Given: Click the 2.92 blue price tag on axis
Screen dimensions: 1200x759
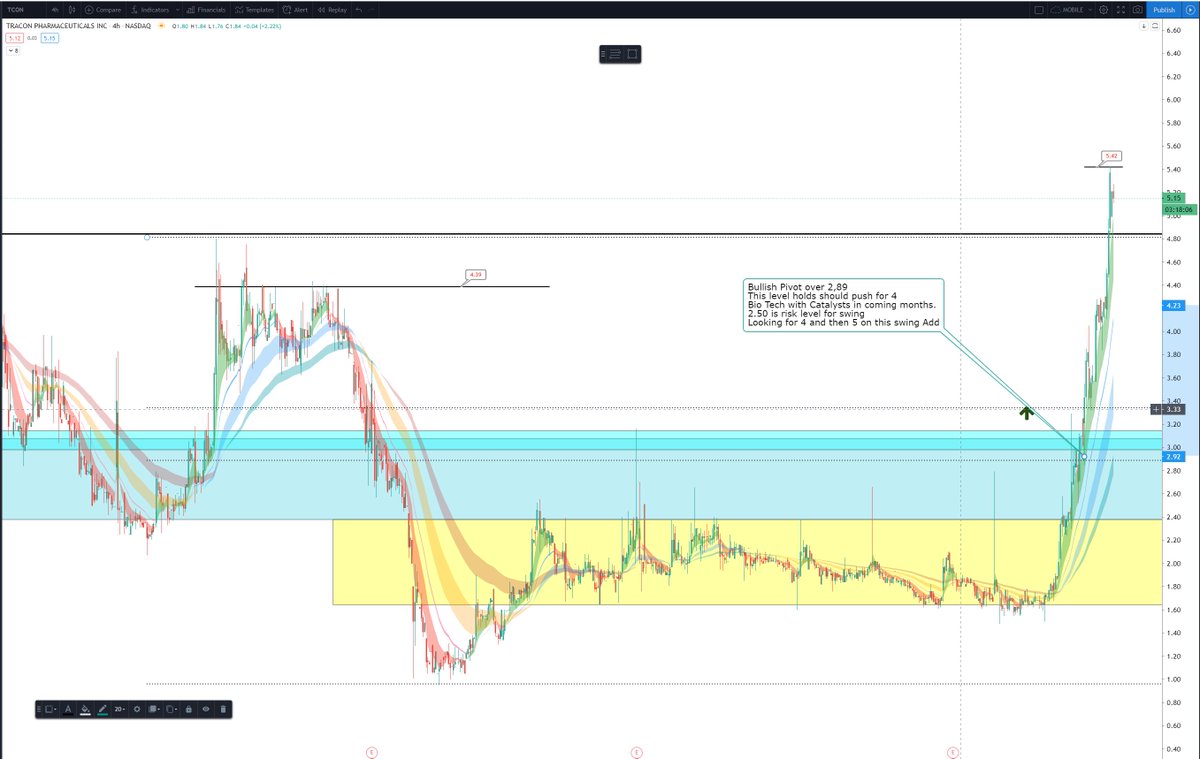Looking at the screenshot, I should 1174,457.
